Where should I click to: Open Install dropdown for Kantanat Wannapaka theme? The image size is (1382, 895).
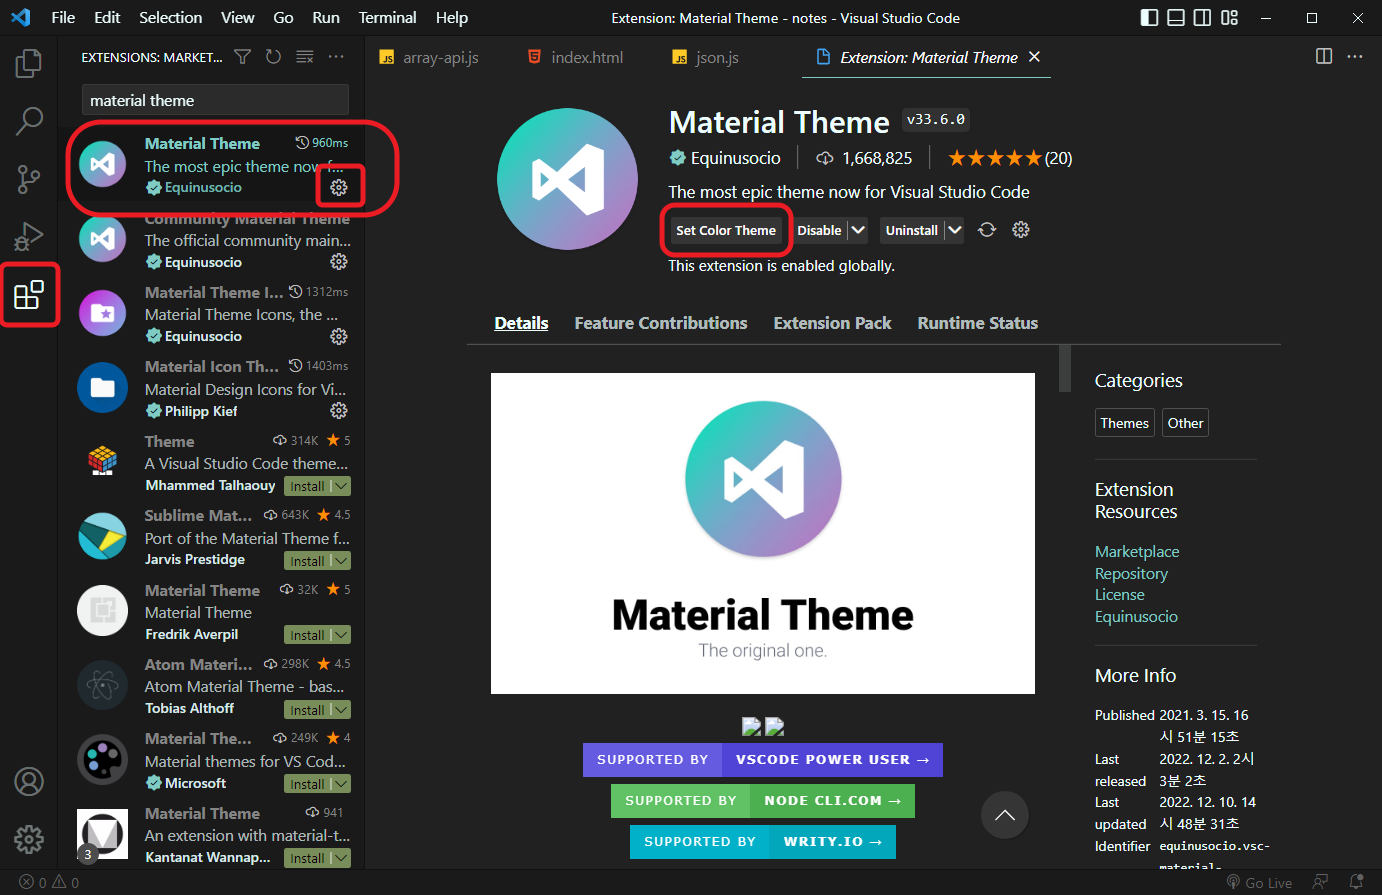pos(341,858)
